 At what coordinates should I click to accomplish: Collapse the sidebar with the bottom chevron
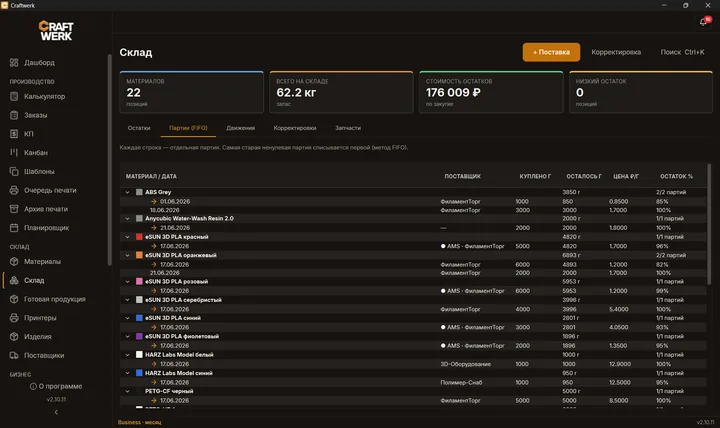(x=56, y=412)
